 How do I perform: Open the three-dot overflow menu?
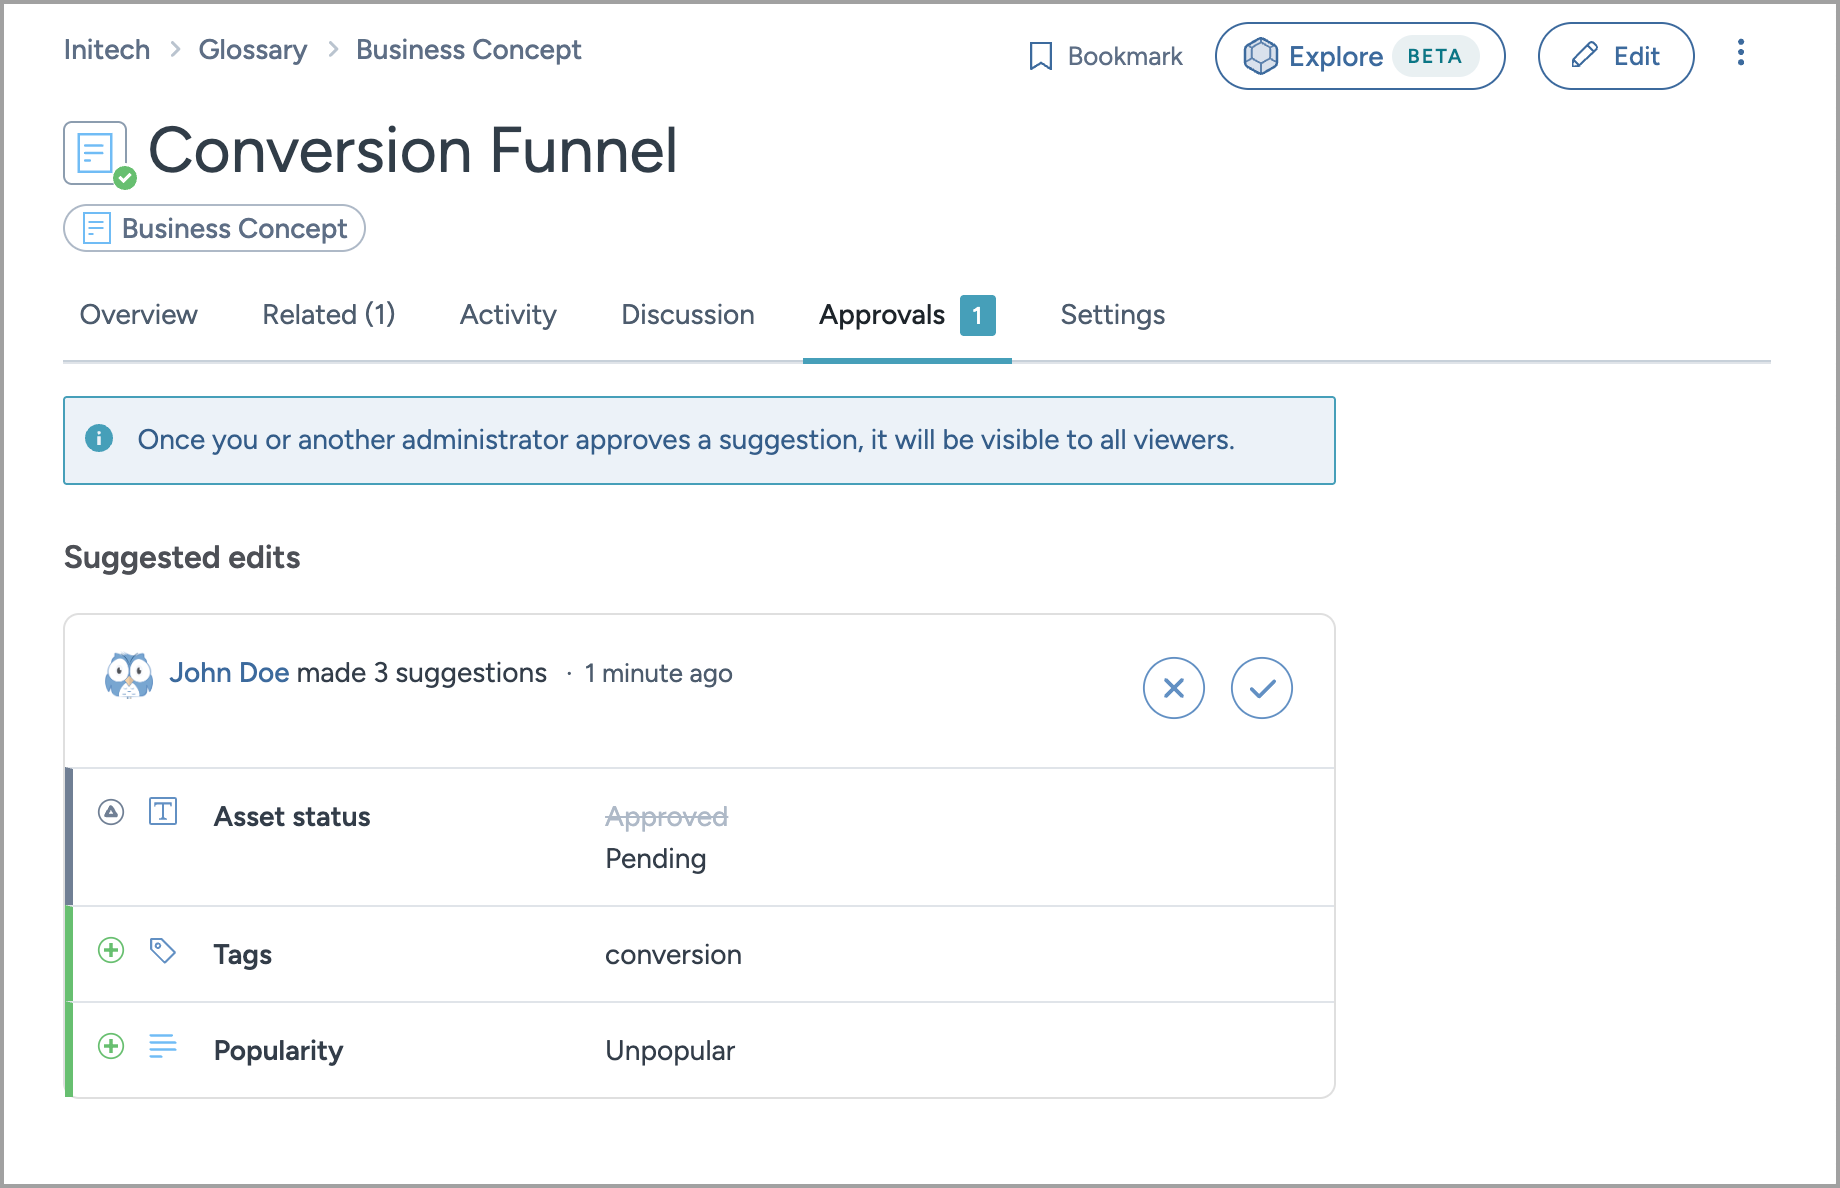[x=1741, y=54]
